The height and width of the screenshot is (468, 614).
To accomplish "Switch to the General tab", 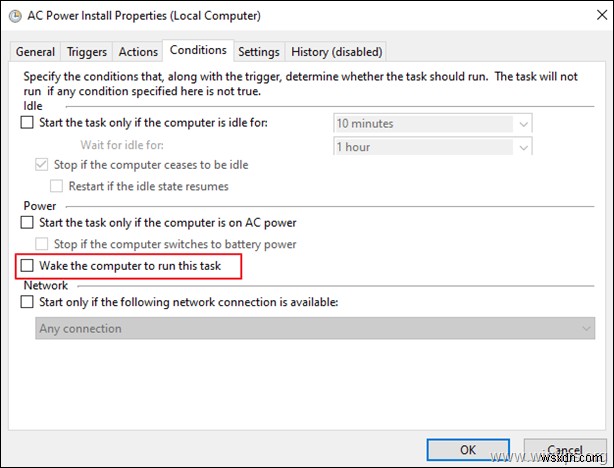I will click(x=36, y=52).
